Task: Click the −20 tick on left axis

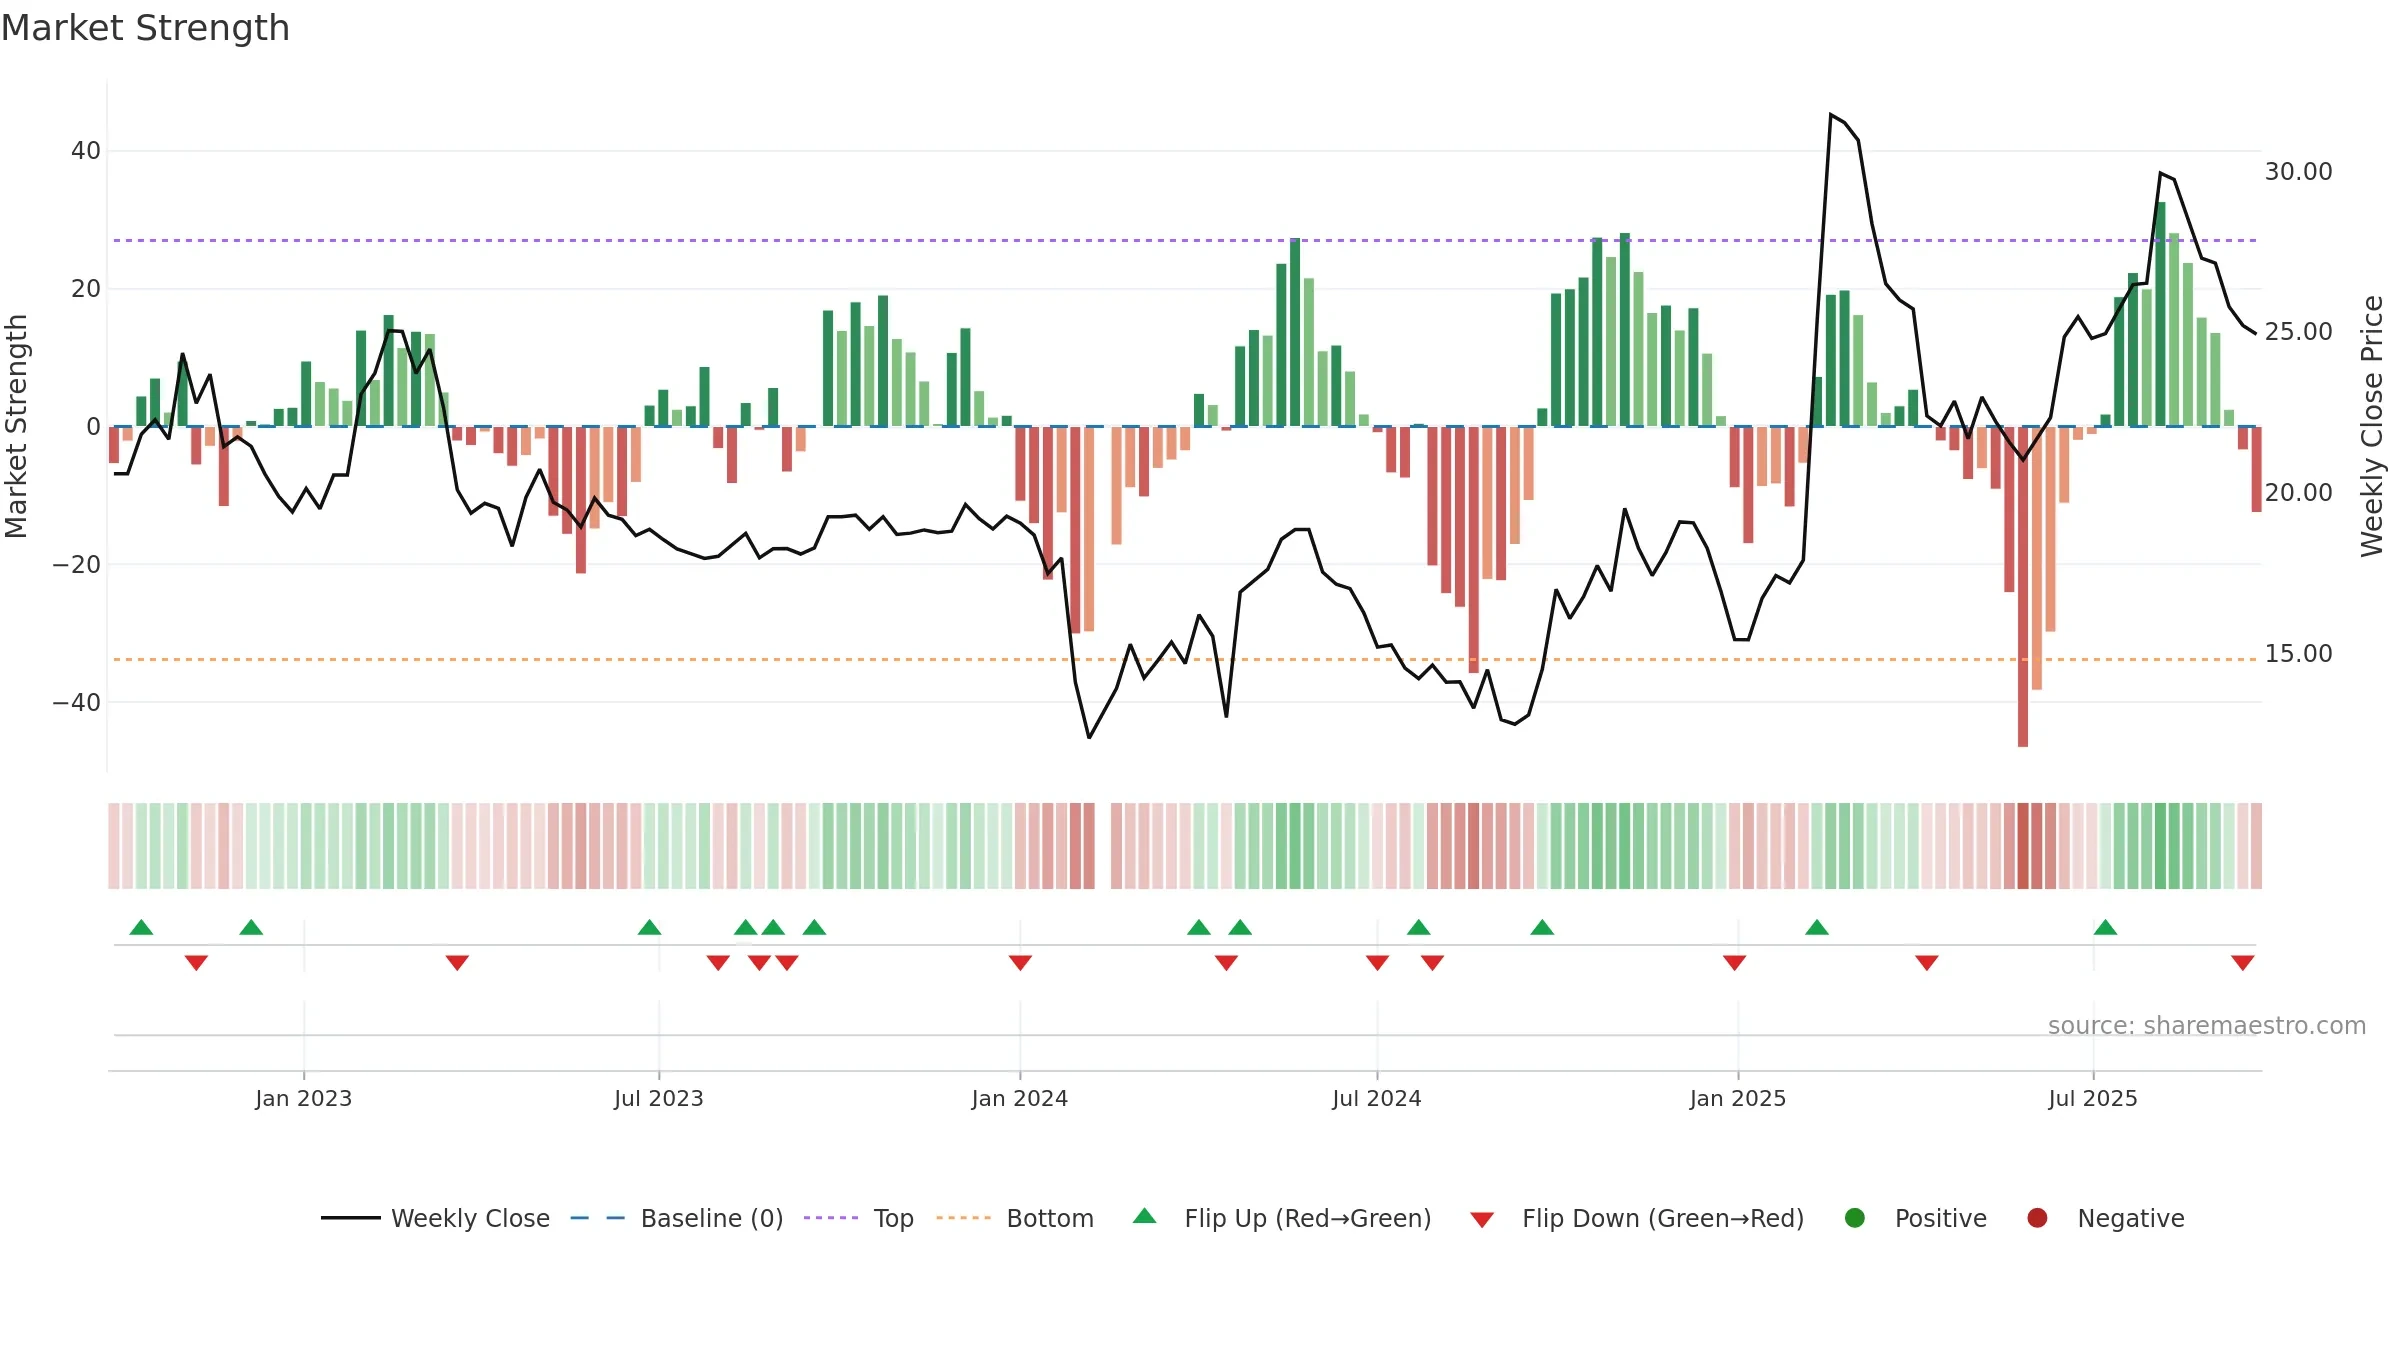Action: click(77, 564)
